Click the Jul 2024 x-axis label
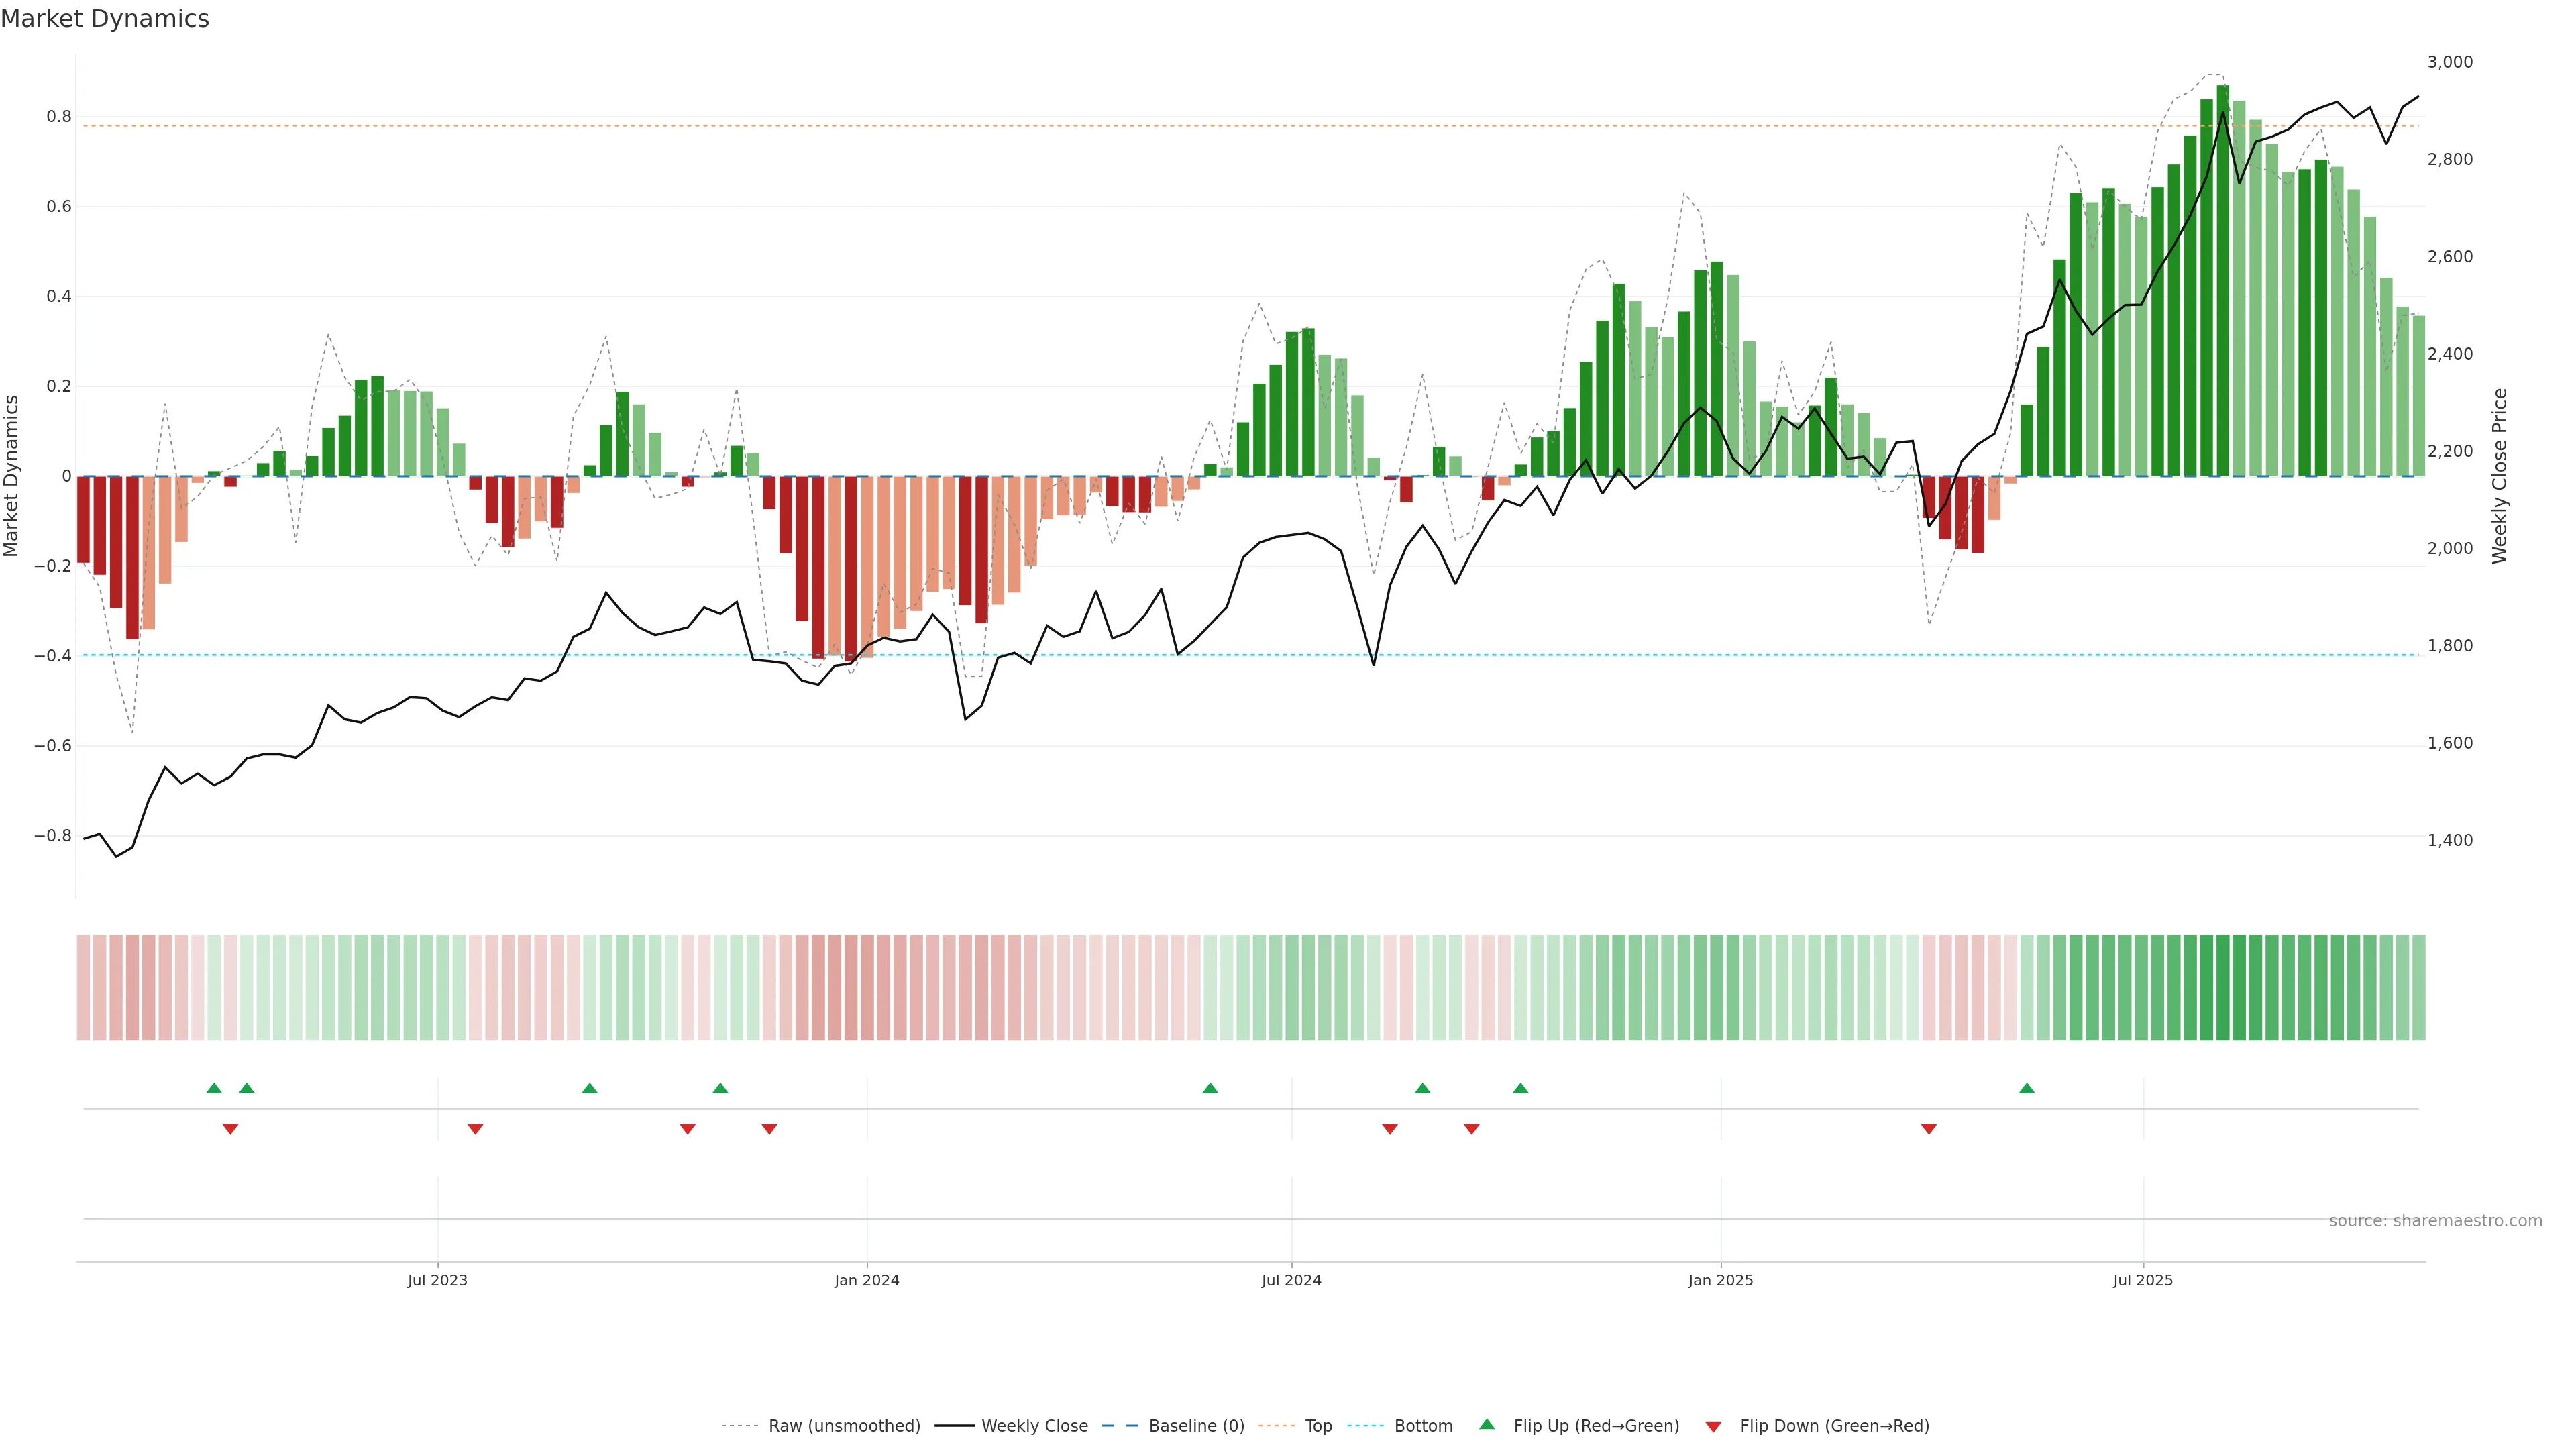Screen dimensions: 2576x1449 point(1291,1280)
